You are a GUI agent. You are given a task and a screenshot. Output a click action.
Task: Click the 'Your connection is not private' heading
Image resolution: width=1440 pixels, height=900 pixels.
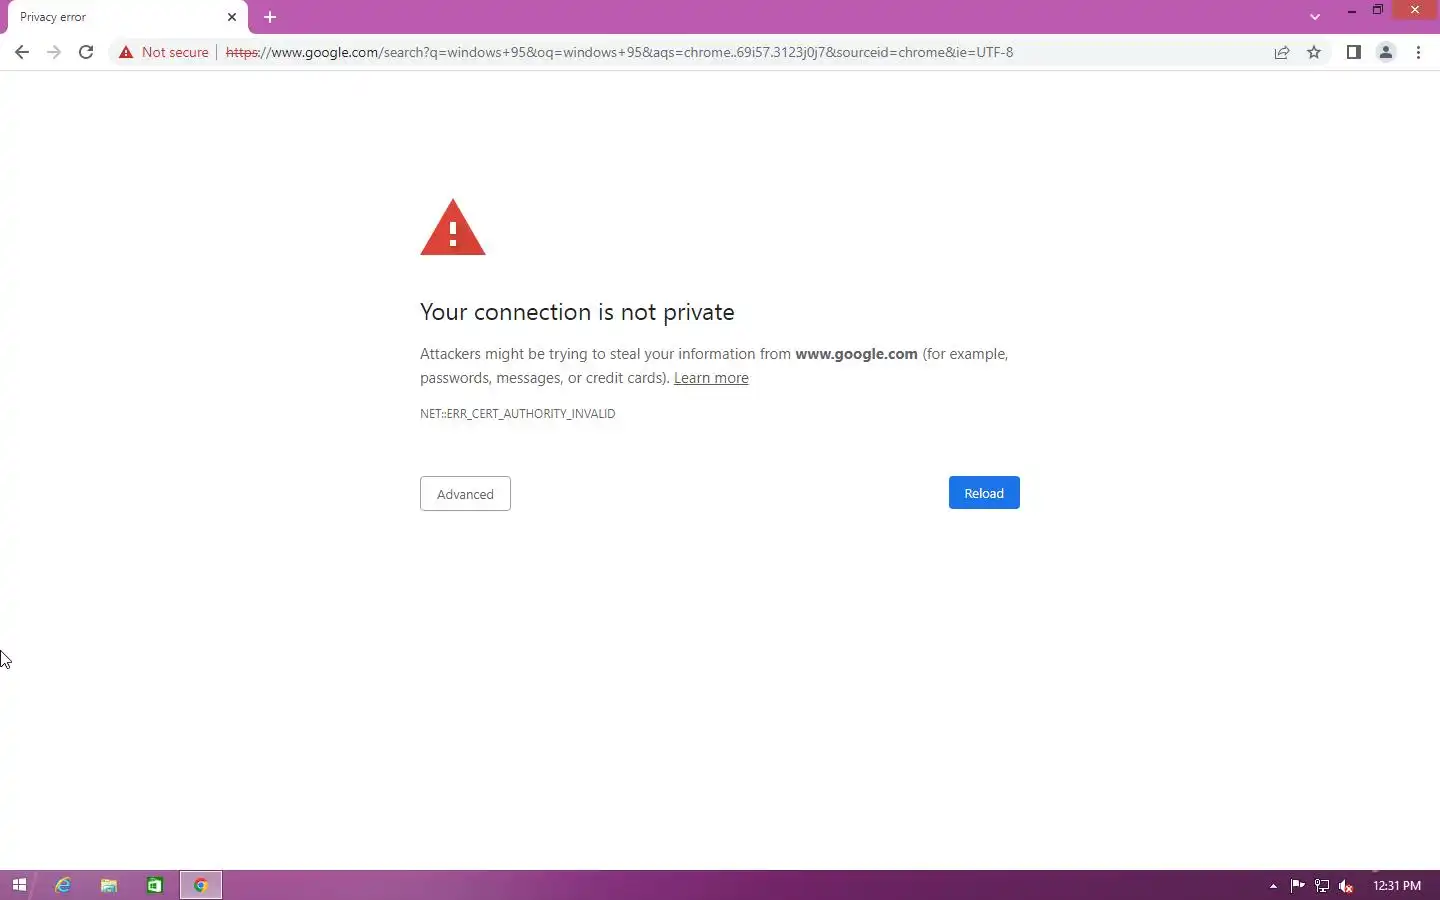577,312
